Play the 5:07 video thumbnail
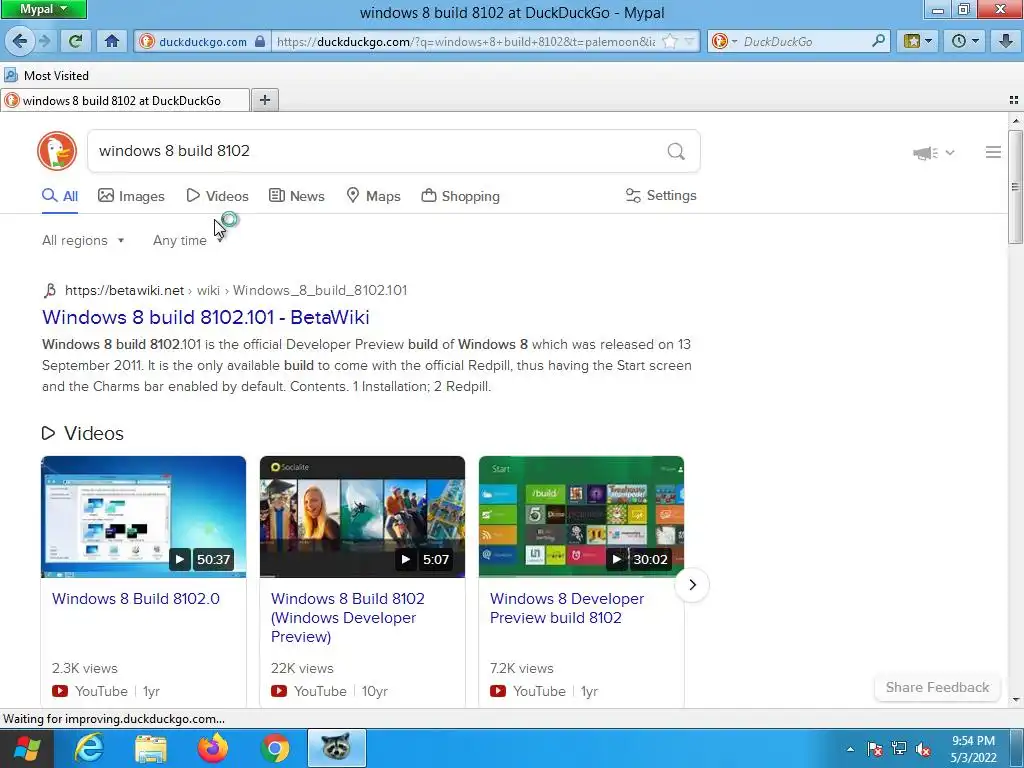Image resolution: width=1024 pixels, height=768 pixels. tap(362, 517)
